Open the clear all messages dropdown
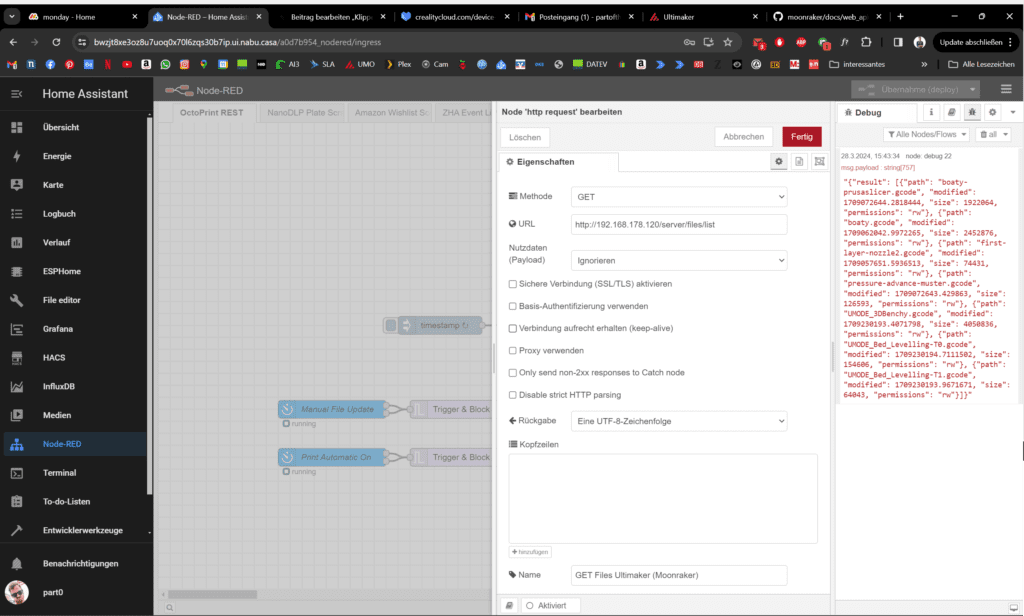 pyautogui.click(x=993, y=134)
